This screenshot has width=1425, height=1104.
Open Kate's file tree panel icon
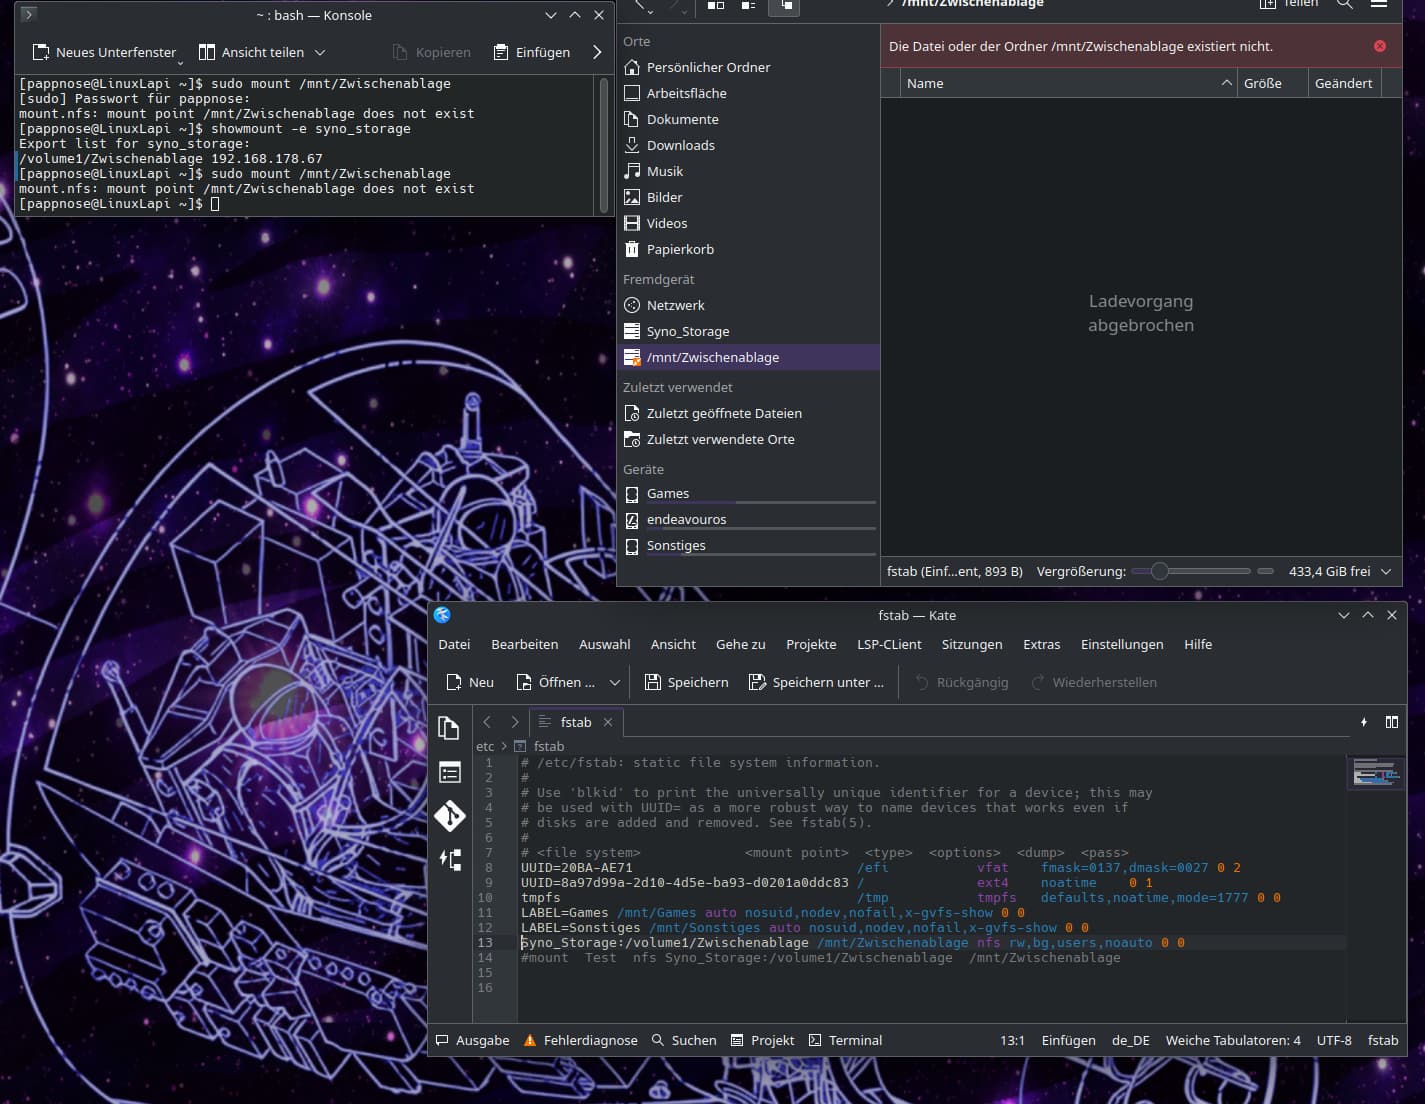click(x=449, y=860)
